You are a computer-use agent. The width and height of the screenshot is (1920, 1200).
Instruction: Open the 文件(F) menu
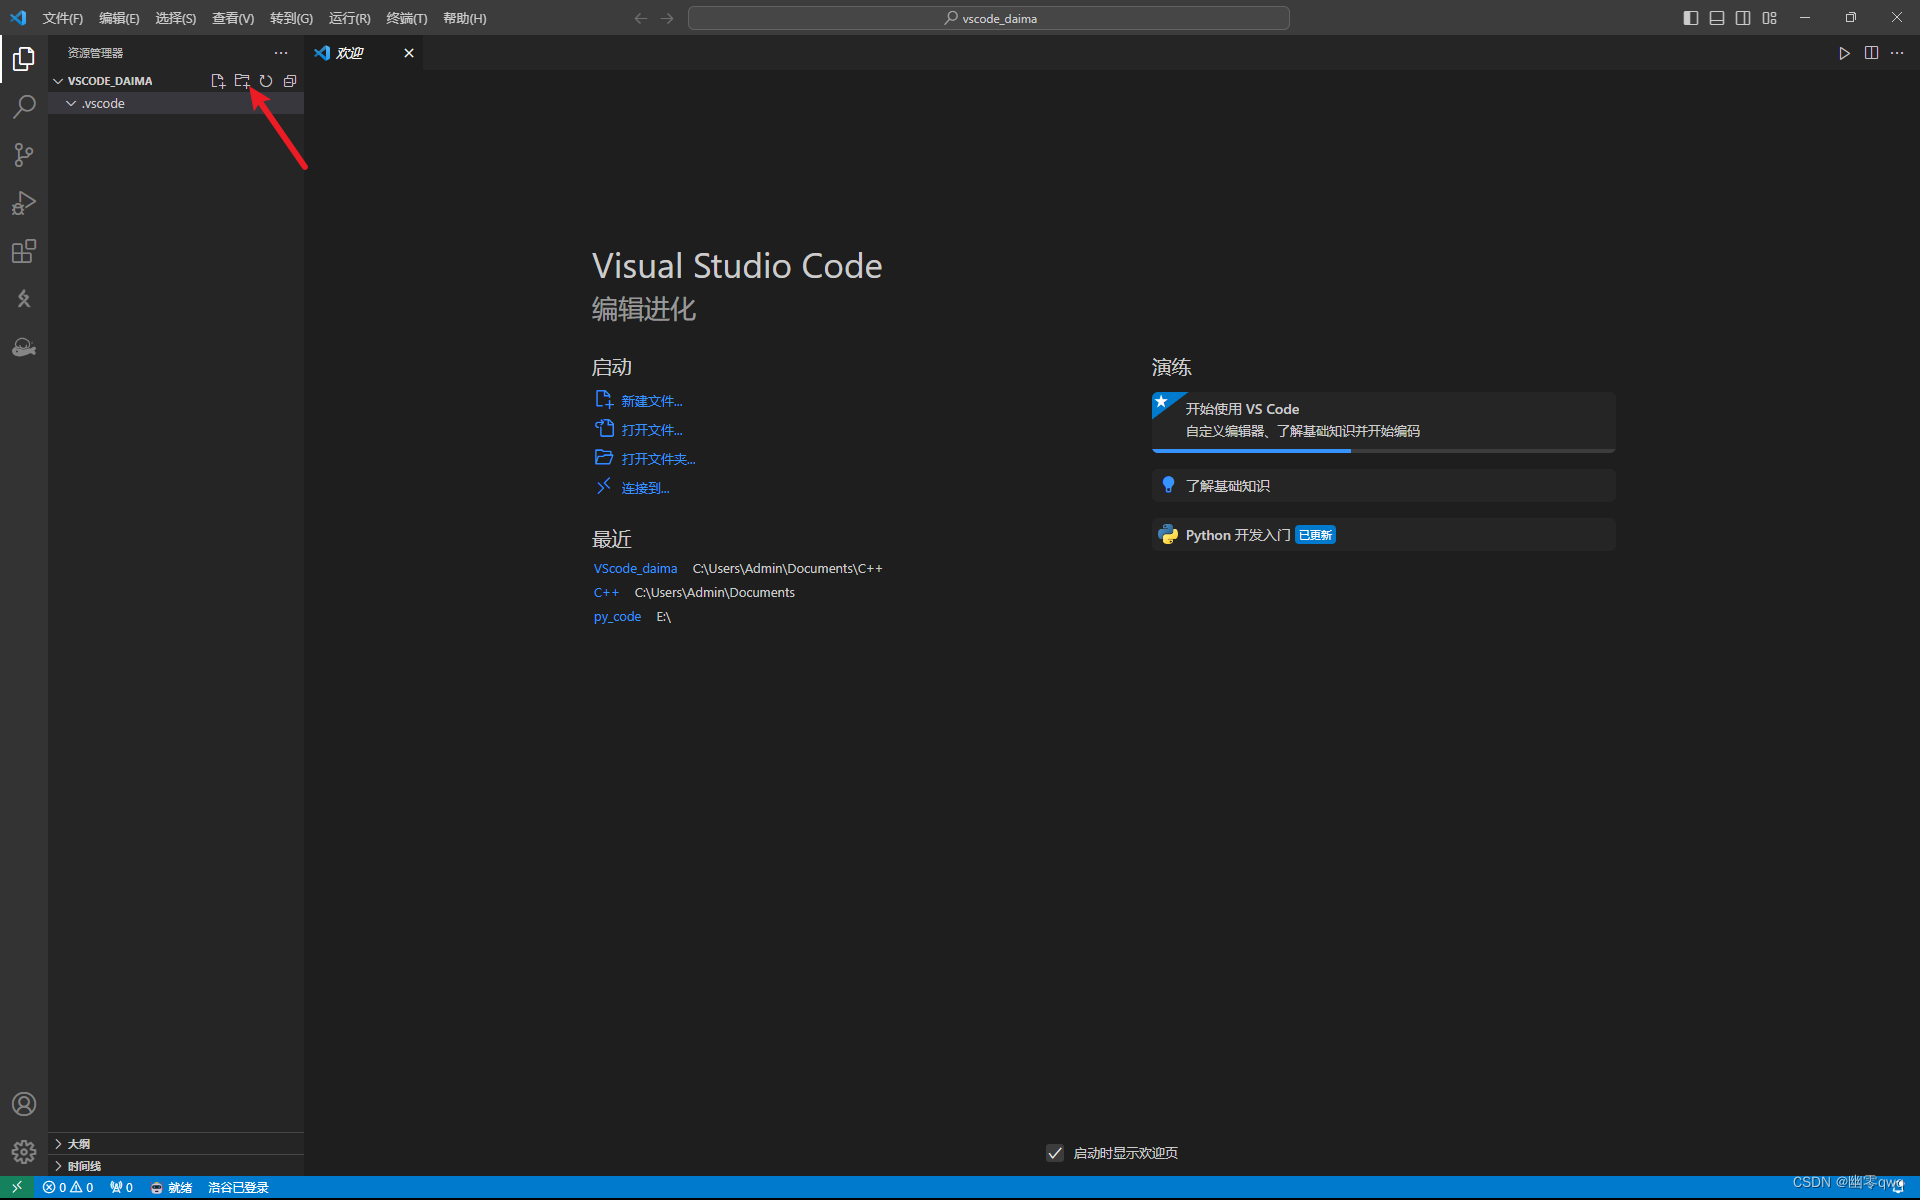tap(63, 18)
